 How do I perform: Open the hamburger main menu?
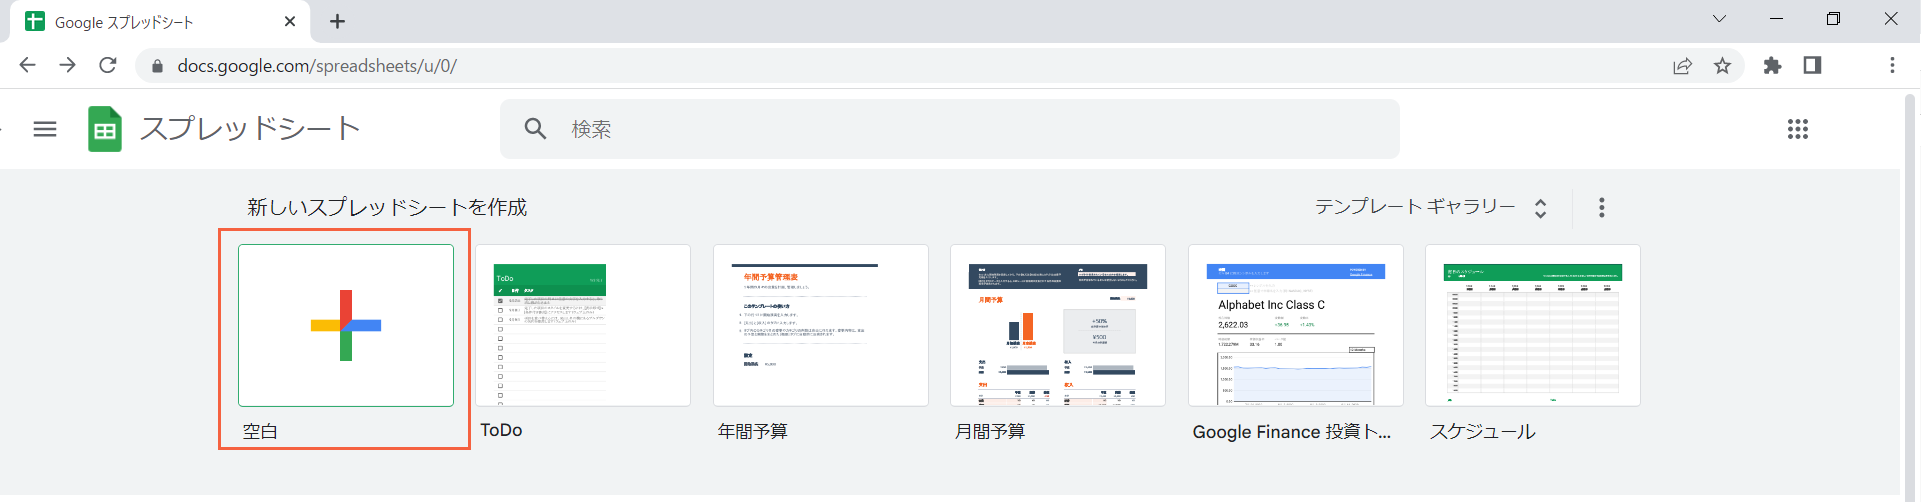click(x=45, y=129)
